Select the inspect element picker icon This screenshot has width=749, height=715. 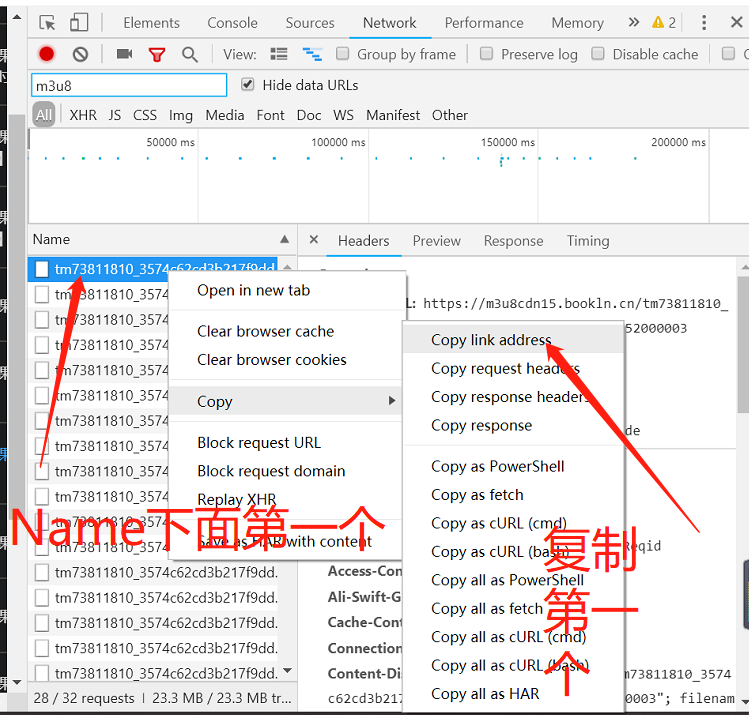pos(47,22)
